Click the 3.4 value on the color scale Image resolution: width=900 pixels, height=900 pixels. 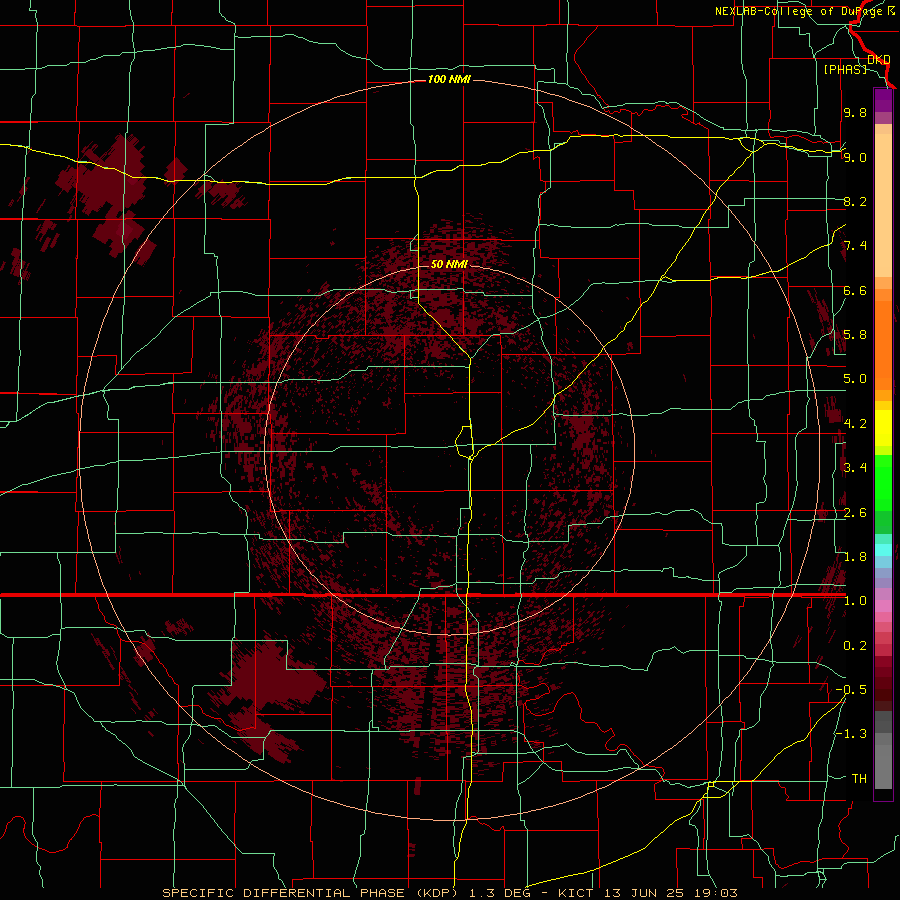(x=855, y=468)
